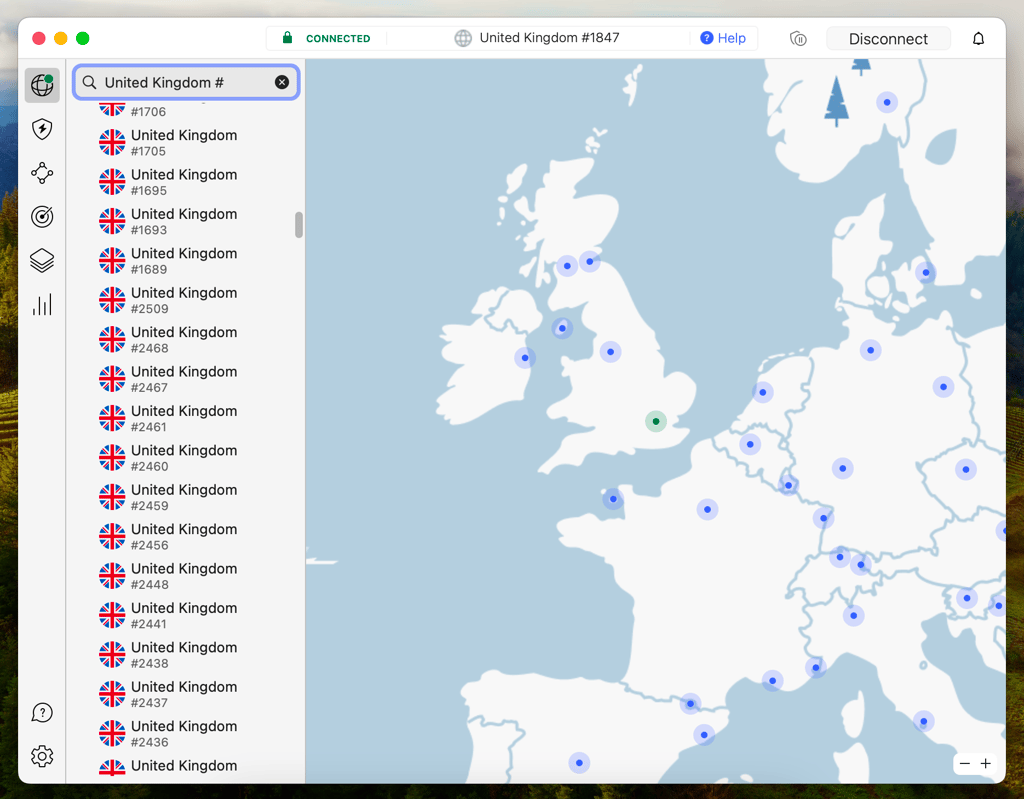Image resolution: width=1024 pixels, height=799 pixels.
Task: Click the pause connection icon in toolbar
Action: point(798,39)
